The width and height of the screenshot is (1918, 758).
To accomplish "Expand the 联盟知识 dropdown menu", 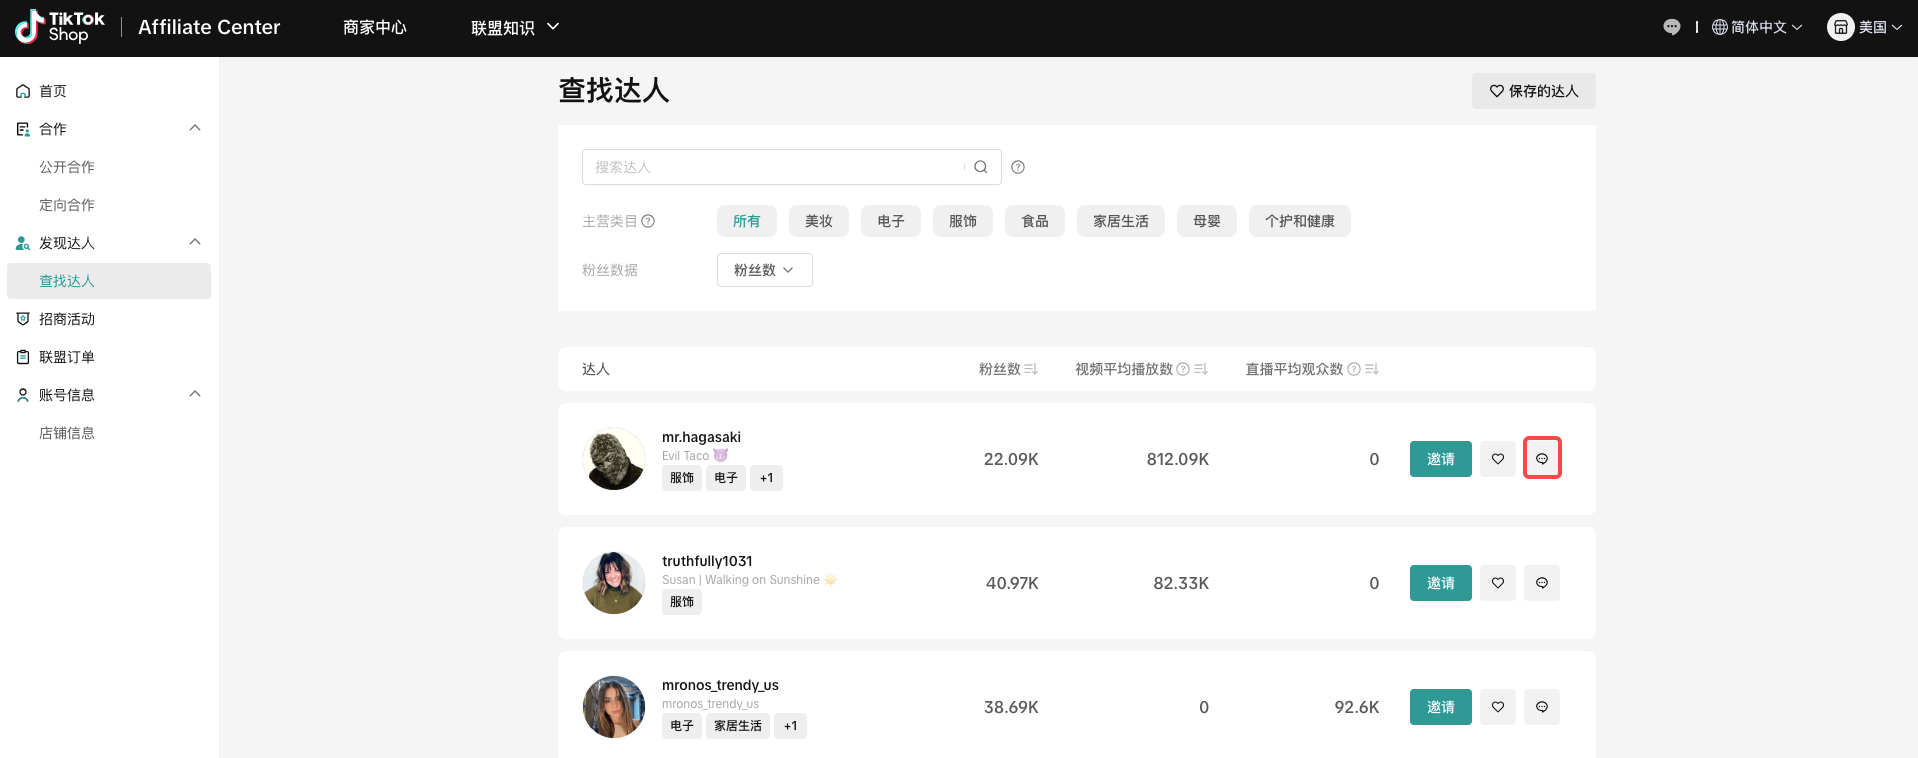I will [514, 27].
